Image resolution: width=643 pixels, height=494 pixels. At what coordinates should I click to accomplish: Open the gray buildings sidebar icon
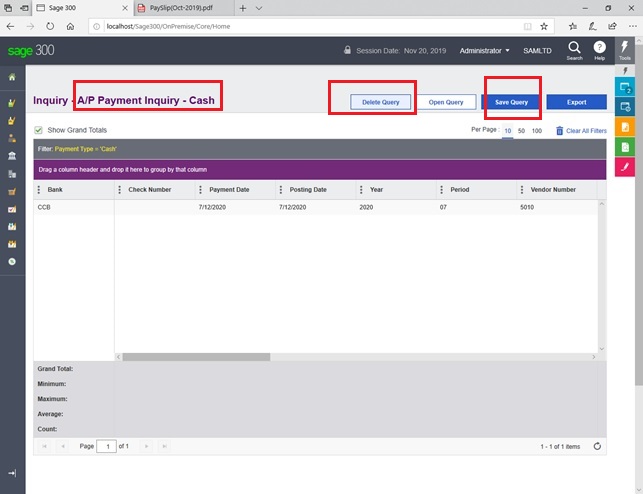tap(12, 174)
